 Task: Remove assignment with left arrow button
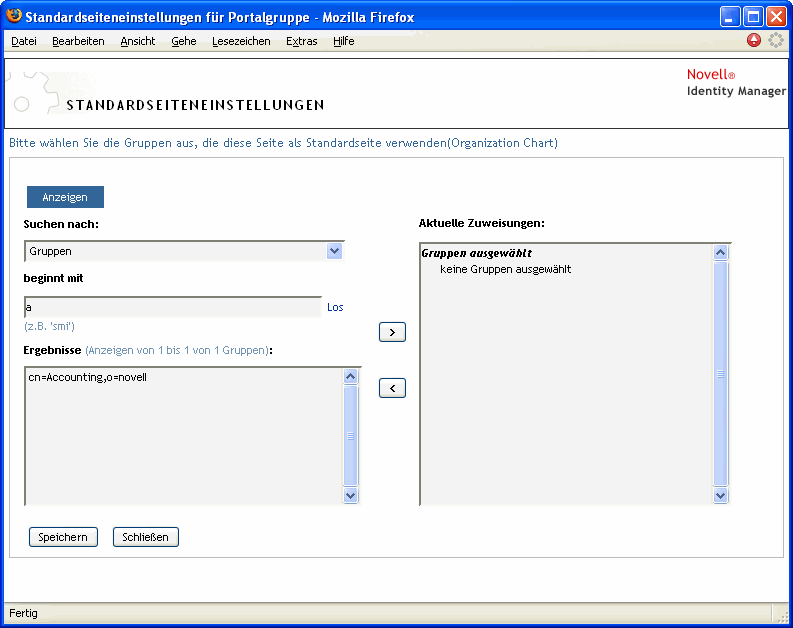(x=392, y=388)
